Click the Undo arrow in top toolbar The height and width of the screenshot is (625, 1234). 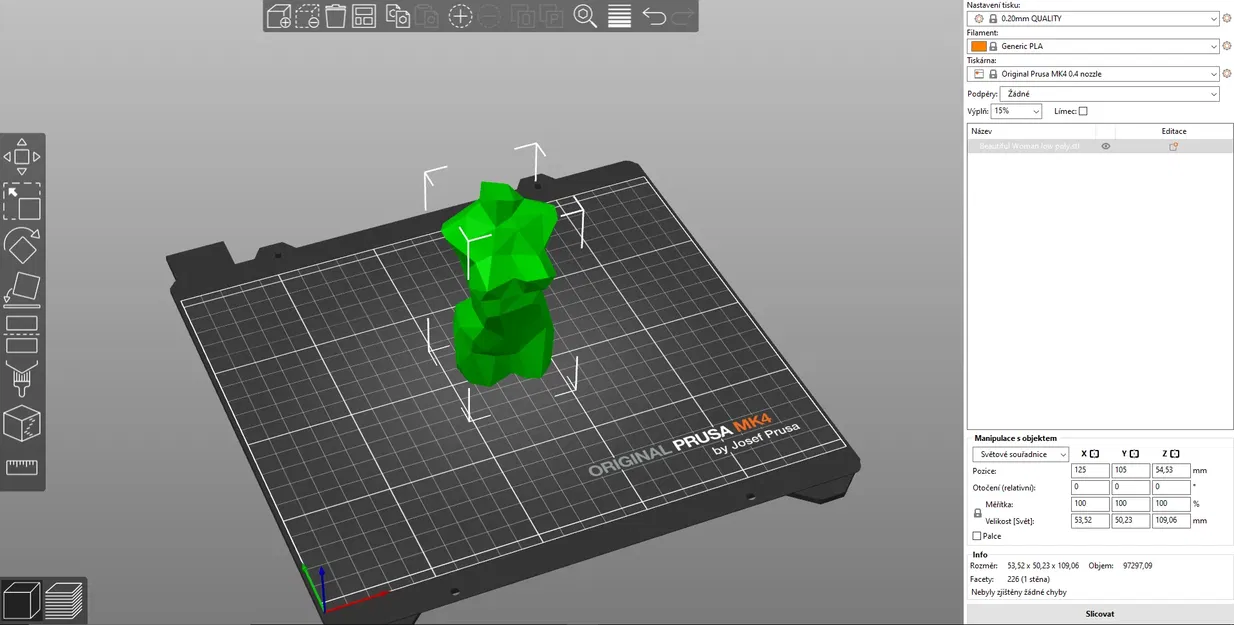point(654,16)
